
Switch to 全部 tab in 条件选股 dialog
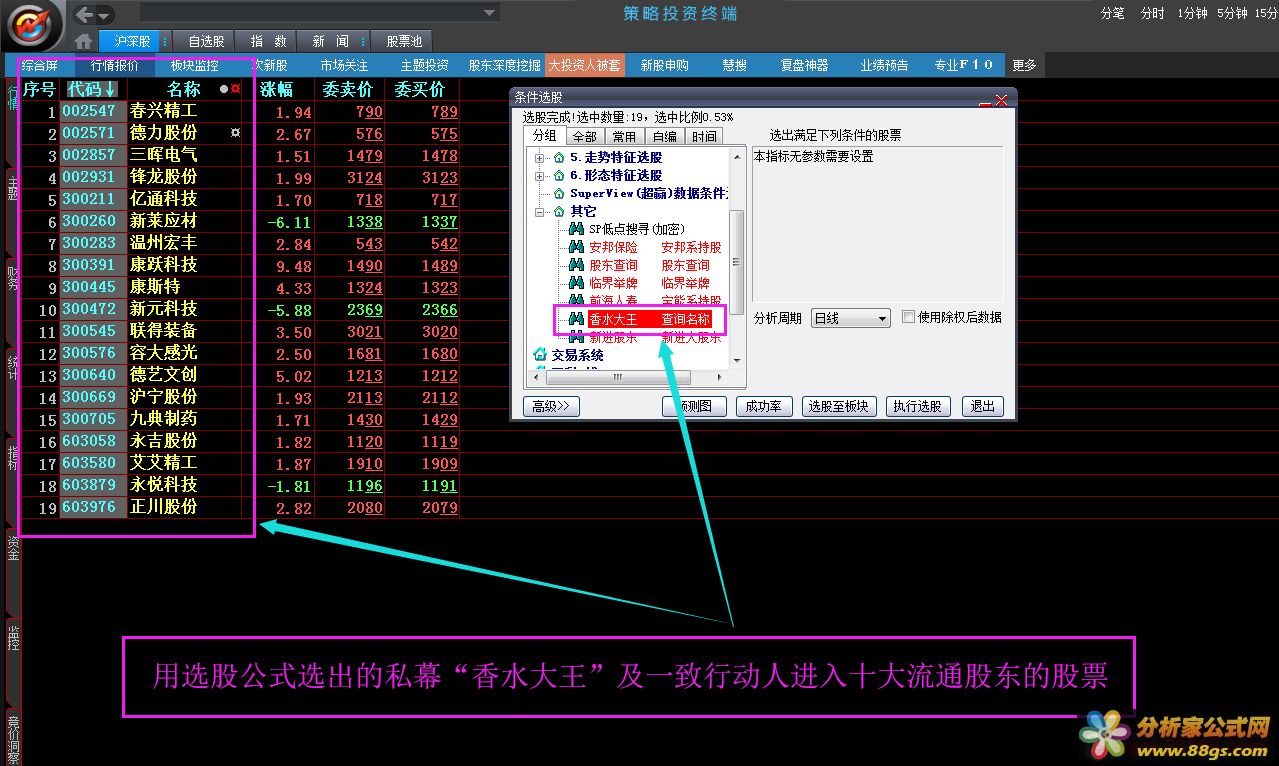(584, 136)
